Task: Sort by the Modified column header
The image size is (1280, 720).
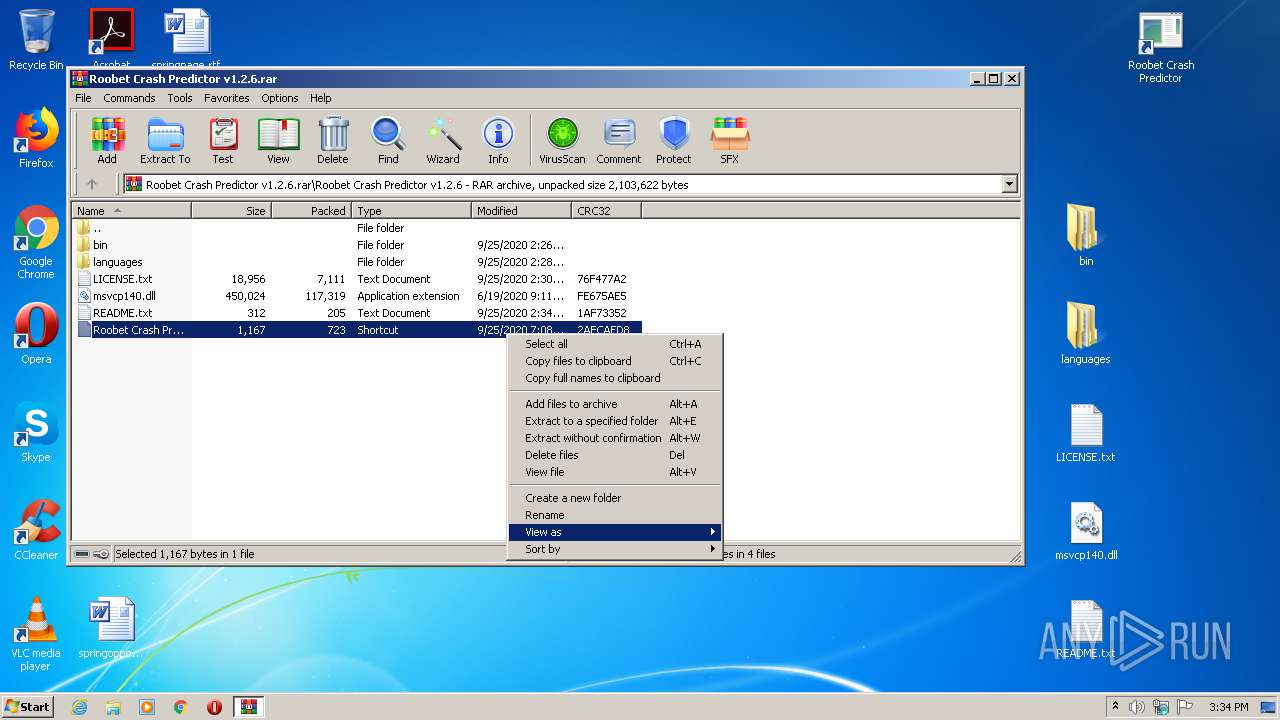Action: [521, 211]
